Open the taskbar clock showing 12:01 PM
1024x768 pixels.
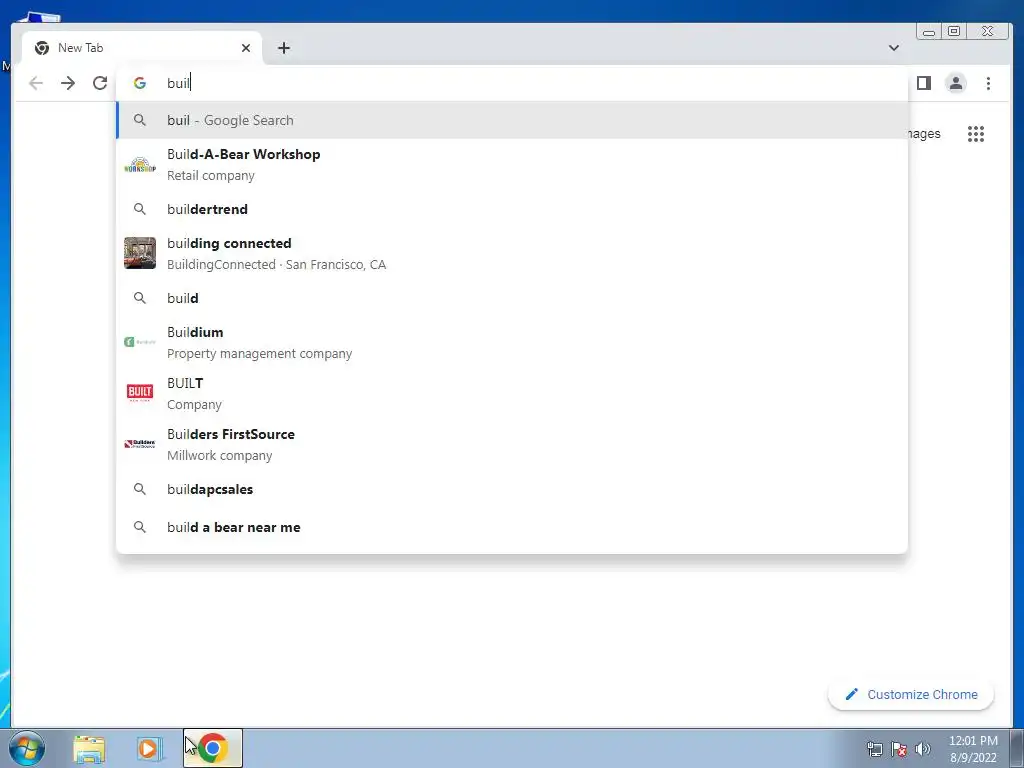pos(973,749)
